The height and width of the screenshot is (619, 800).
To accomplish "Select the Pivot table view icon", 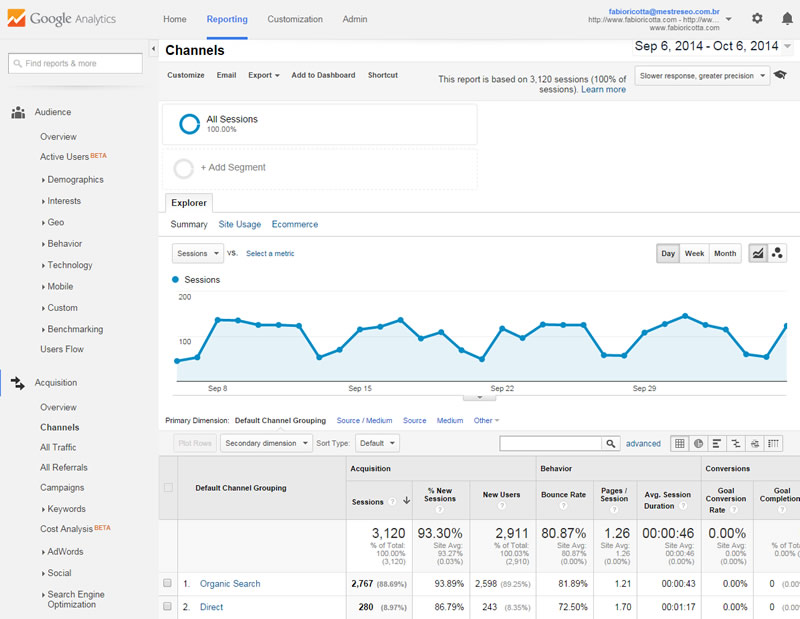I will tap(773, 443).
